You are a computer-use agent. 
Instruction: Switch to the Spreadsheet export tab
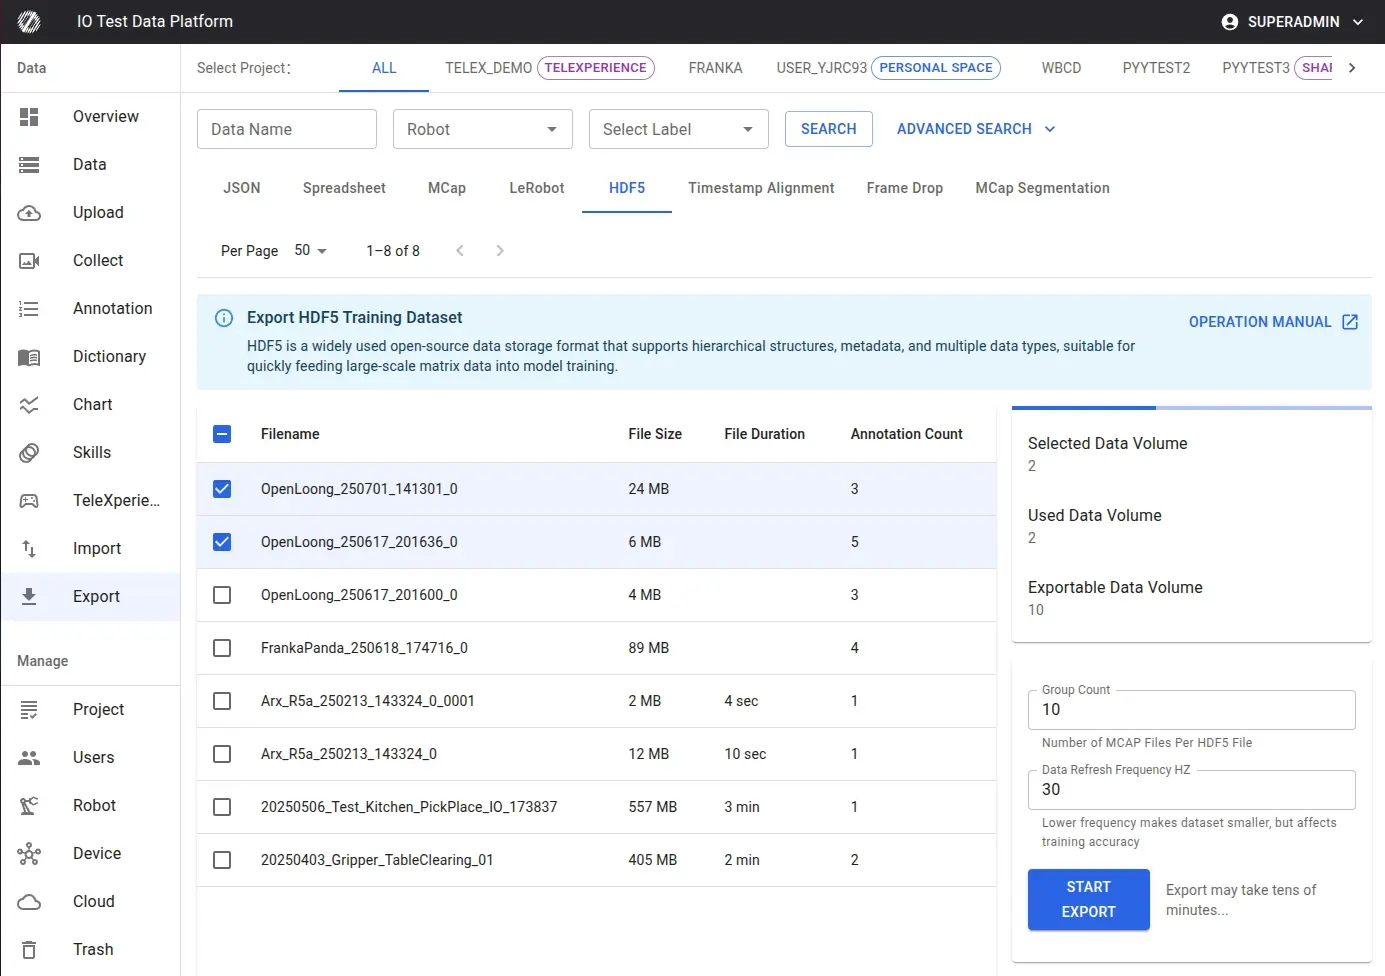point(344,188)
